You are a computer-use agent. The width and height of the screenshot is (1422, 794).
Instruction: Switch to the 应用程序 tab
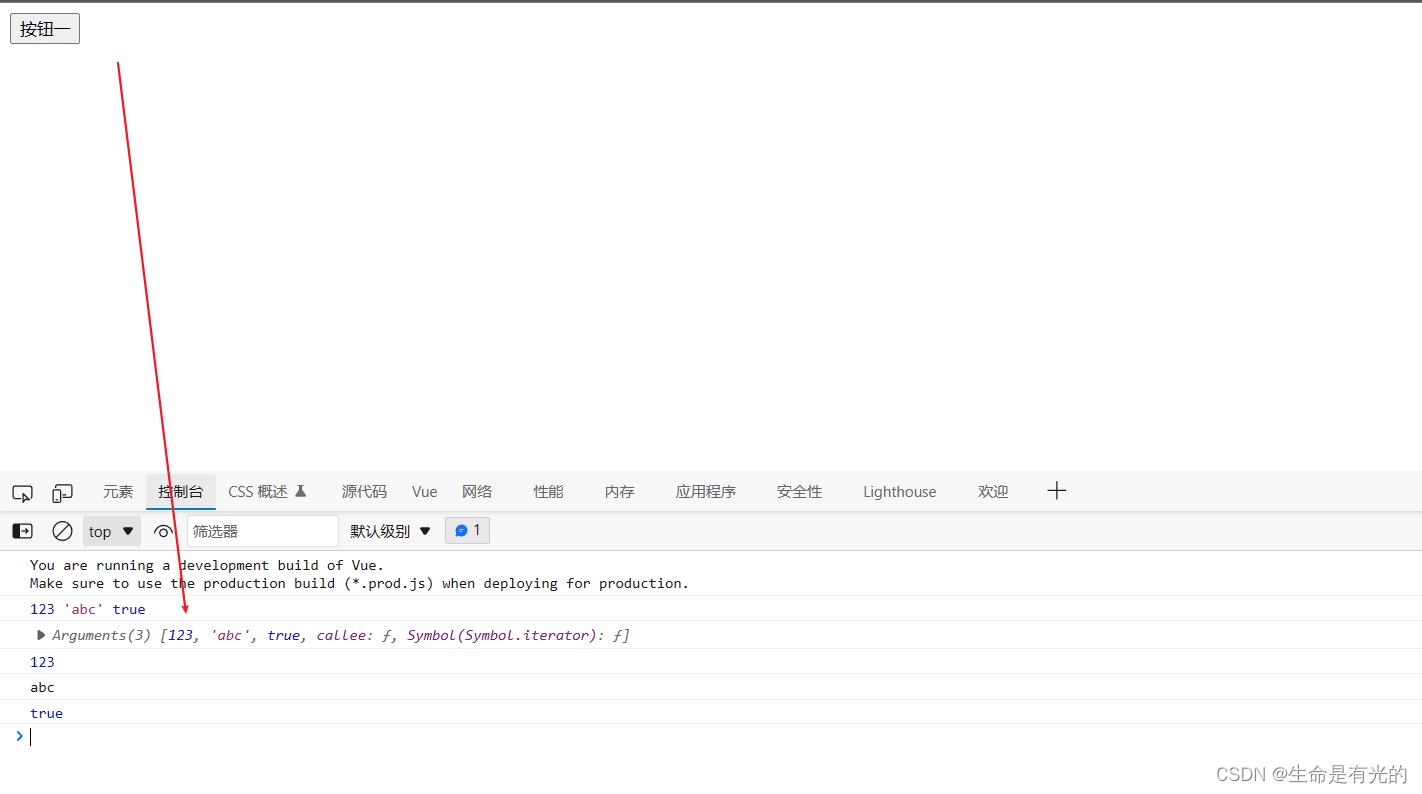pos(706,492)
